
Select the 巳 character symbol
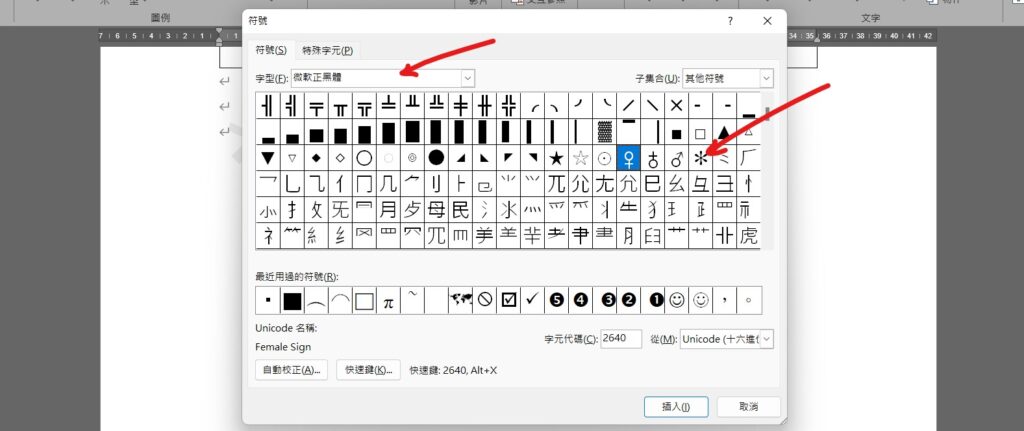coord(652,184)
